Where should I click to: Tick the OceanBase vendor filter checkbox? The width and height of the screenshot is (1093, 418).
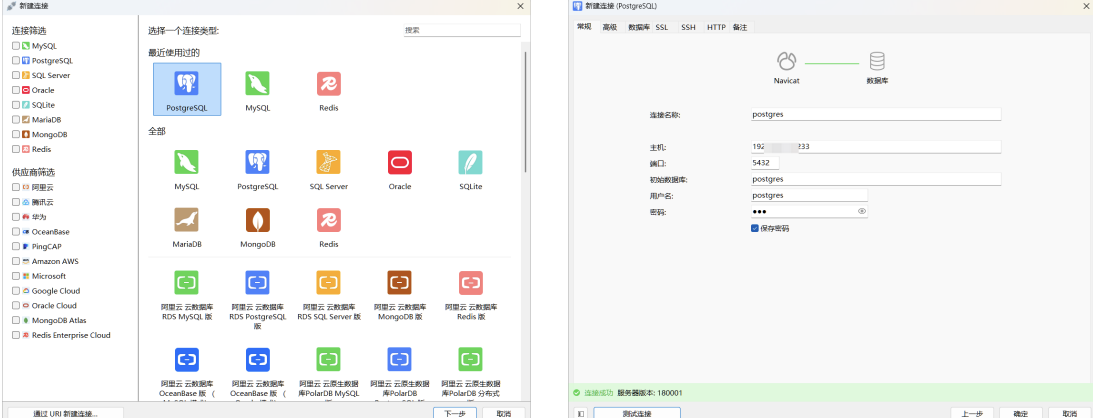[x=15, y=231]
